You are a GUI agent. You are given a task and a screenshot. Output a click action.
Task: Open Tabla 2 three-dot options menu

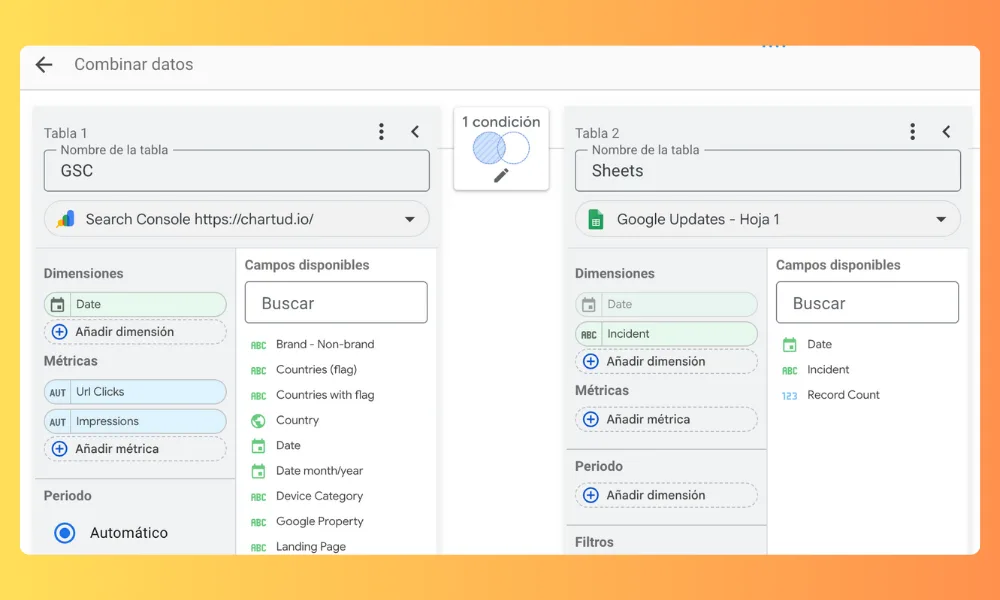click(912, 132)
